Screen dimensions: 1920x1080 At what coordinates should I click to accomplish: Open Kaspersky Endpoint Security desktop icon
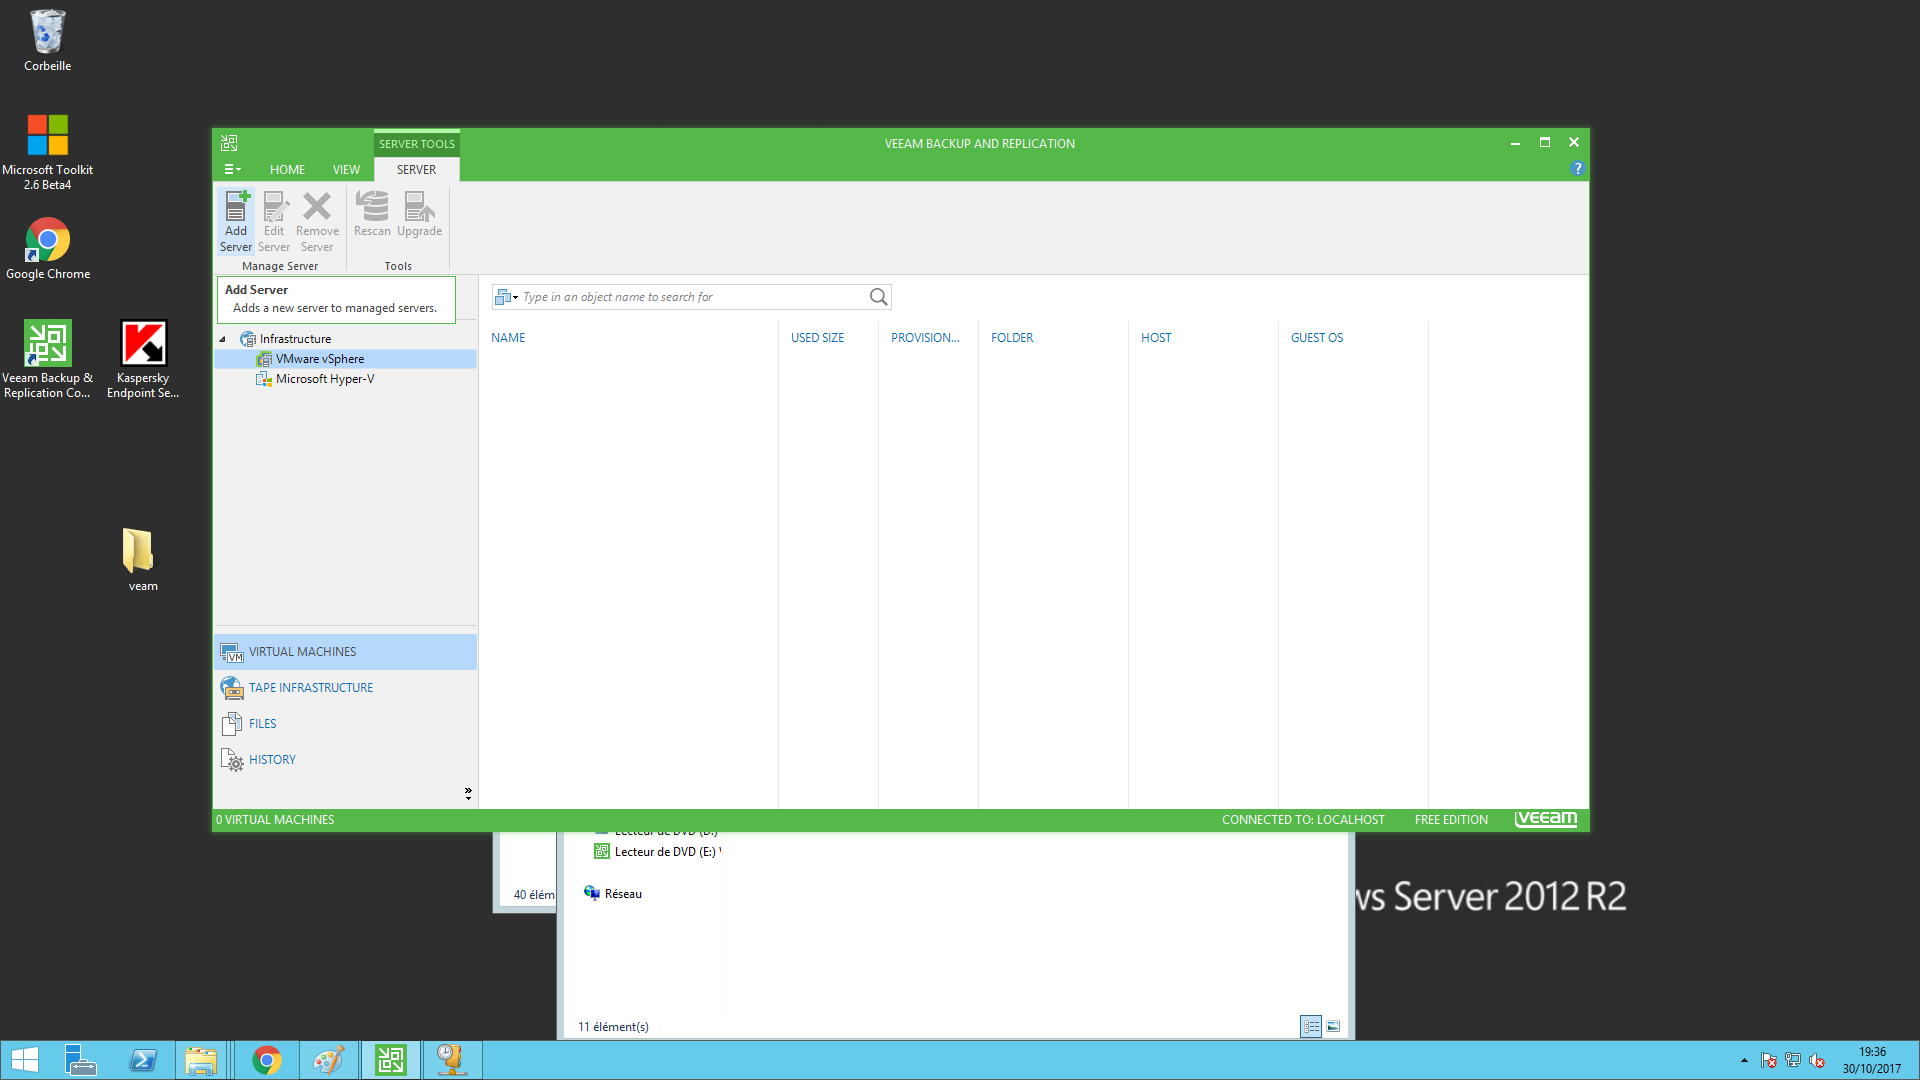coord(143,360)
